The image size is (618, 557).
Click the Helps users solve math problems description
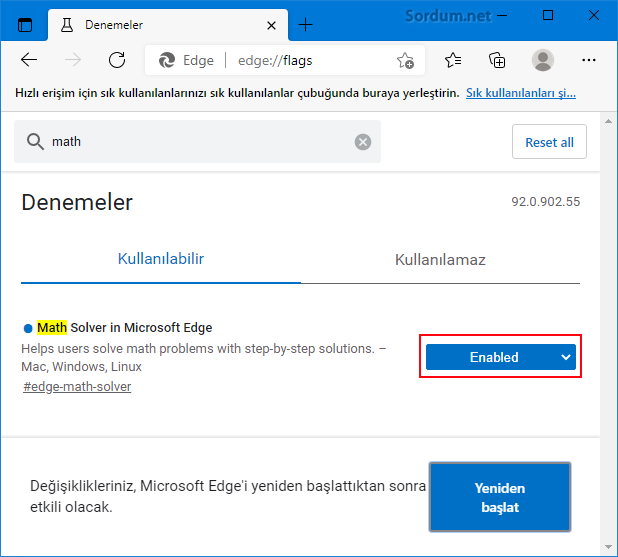(203, 358)
